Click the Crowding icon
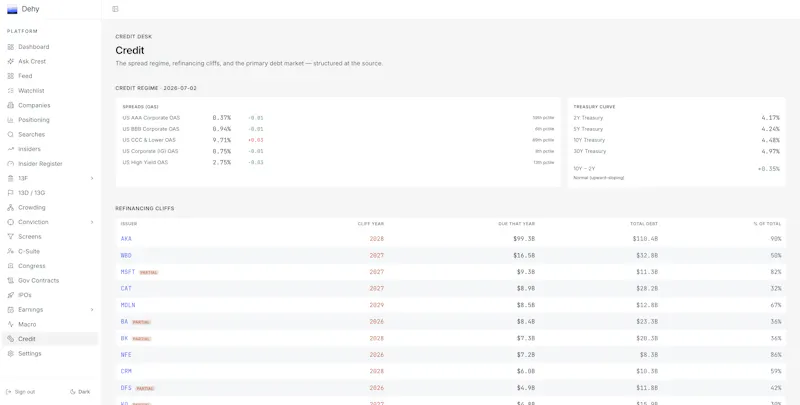The width and height of the screenshot is (800, 405). click(10, 208)
